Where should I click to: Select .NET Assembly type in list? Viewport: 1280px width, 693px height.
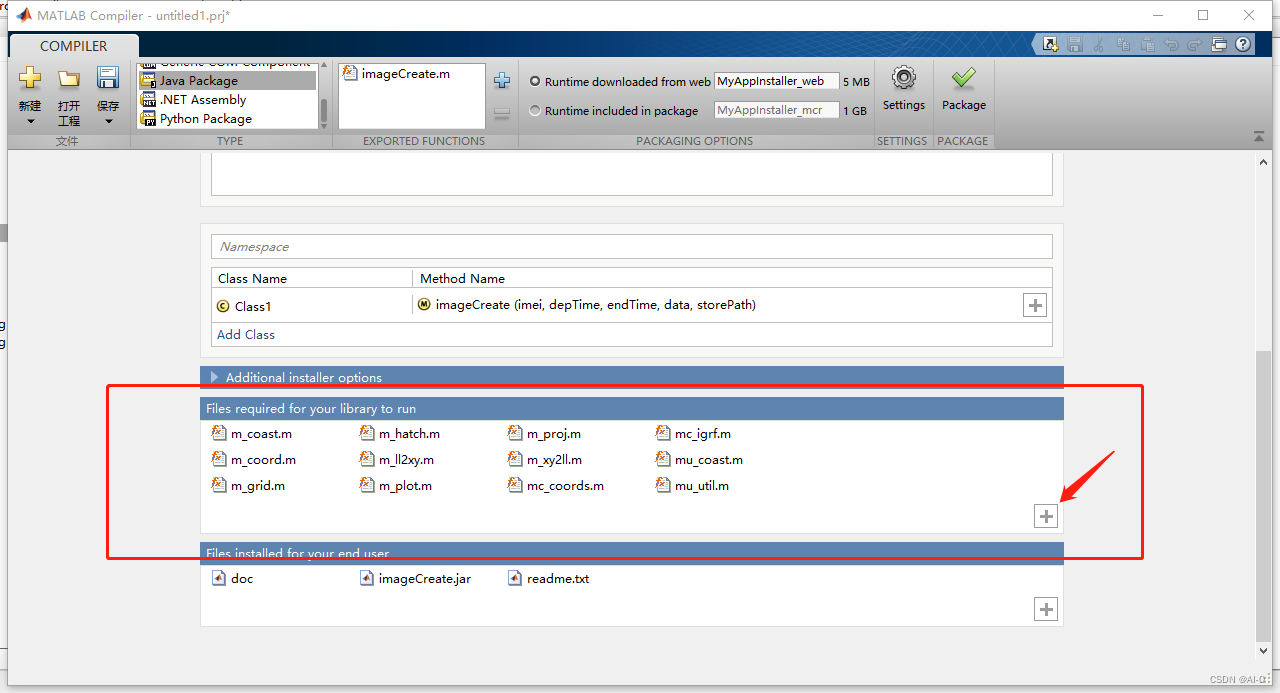click(x=203, y=100)
